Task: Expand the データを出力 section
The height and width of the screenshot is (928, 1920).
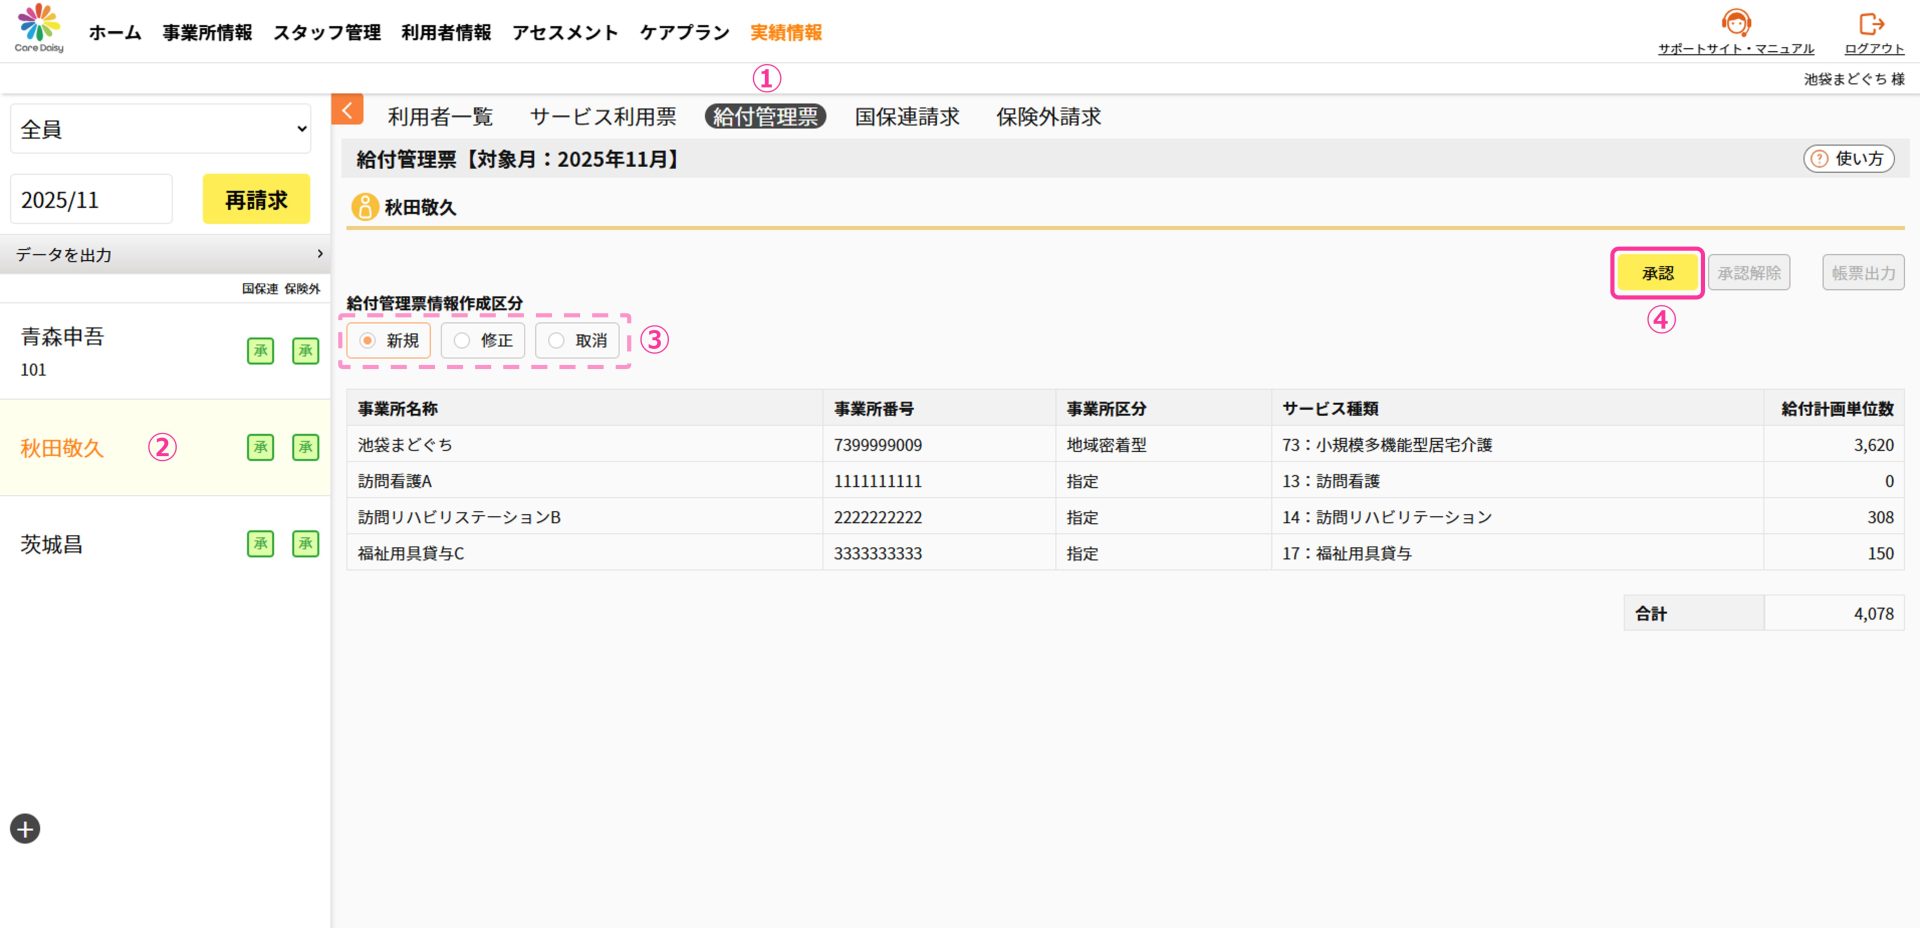Action: 165,255
